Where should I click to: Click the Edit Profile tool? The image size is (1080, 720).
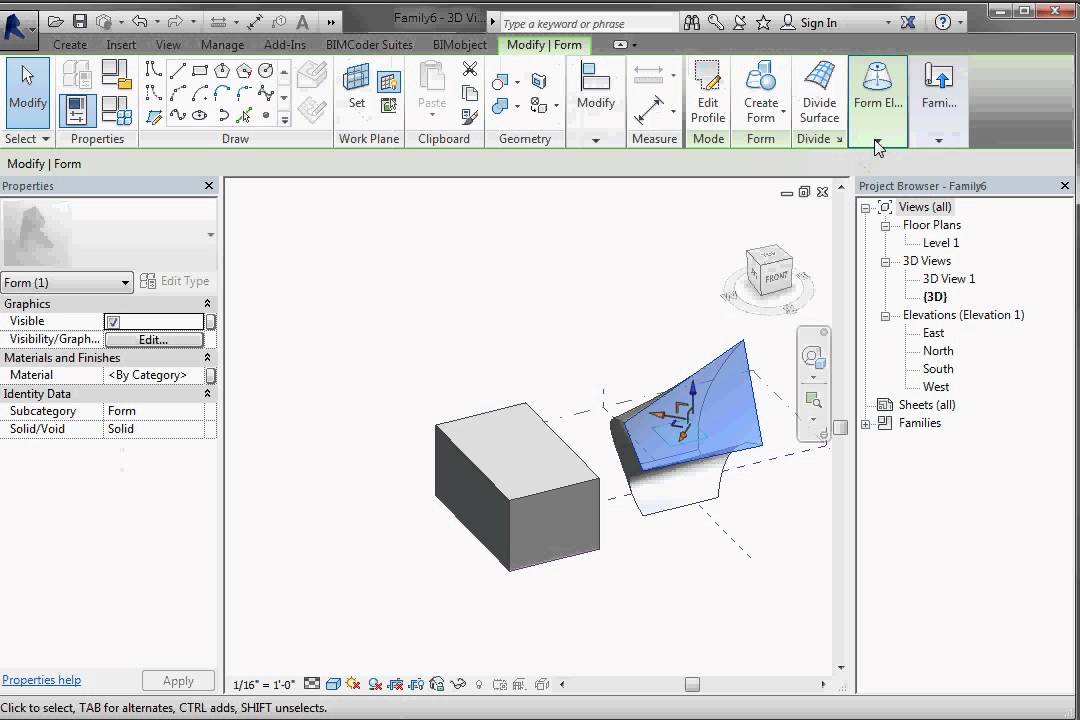708,92
